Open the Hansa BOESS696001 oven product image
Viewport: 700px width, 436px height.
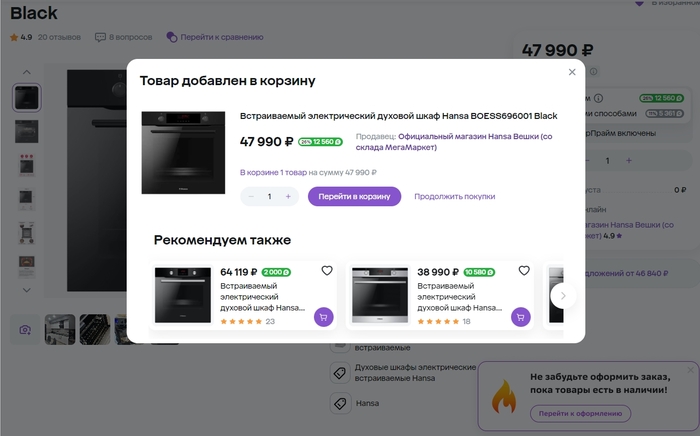tap(183, 151)
